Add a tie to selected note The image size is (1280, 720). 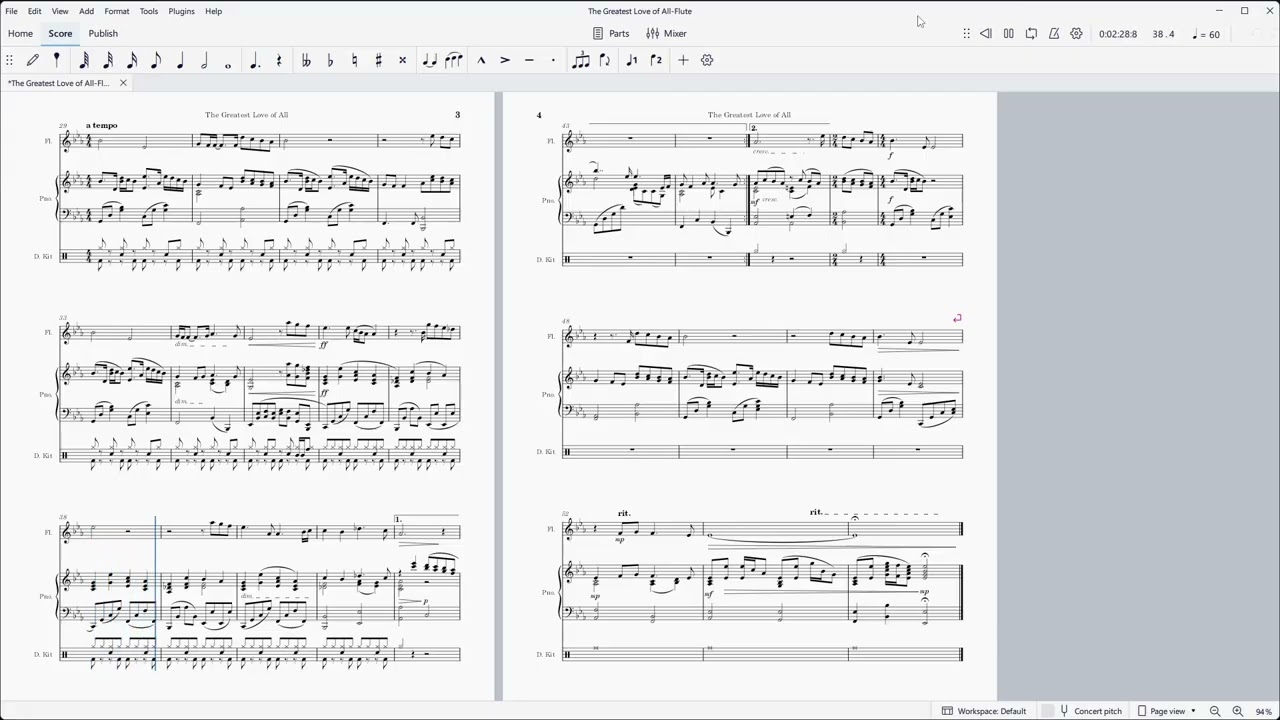point(429,60)
